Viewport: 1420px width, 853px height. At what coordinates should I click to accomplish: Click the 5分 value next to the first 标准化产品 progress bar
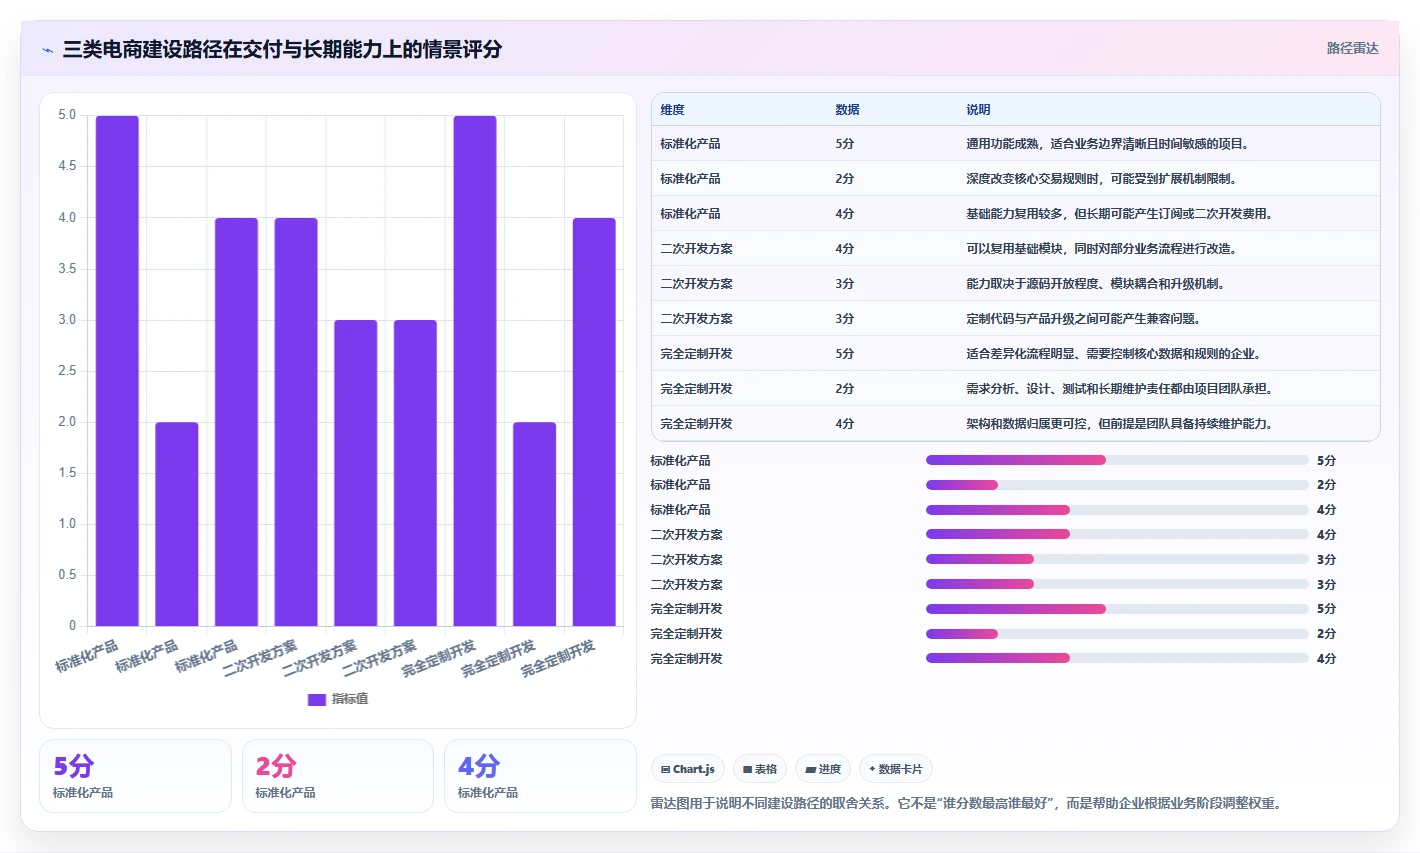pos(1326,461)
